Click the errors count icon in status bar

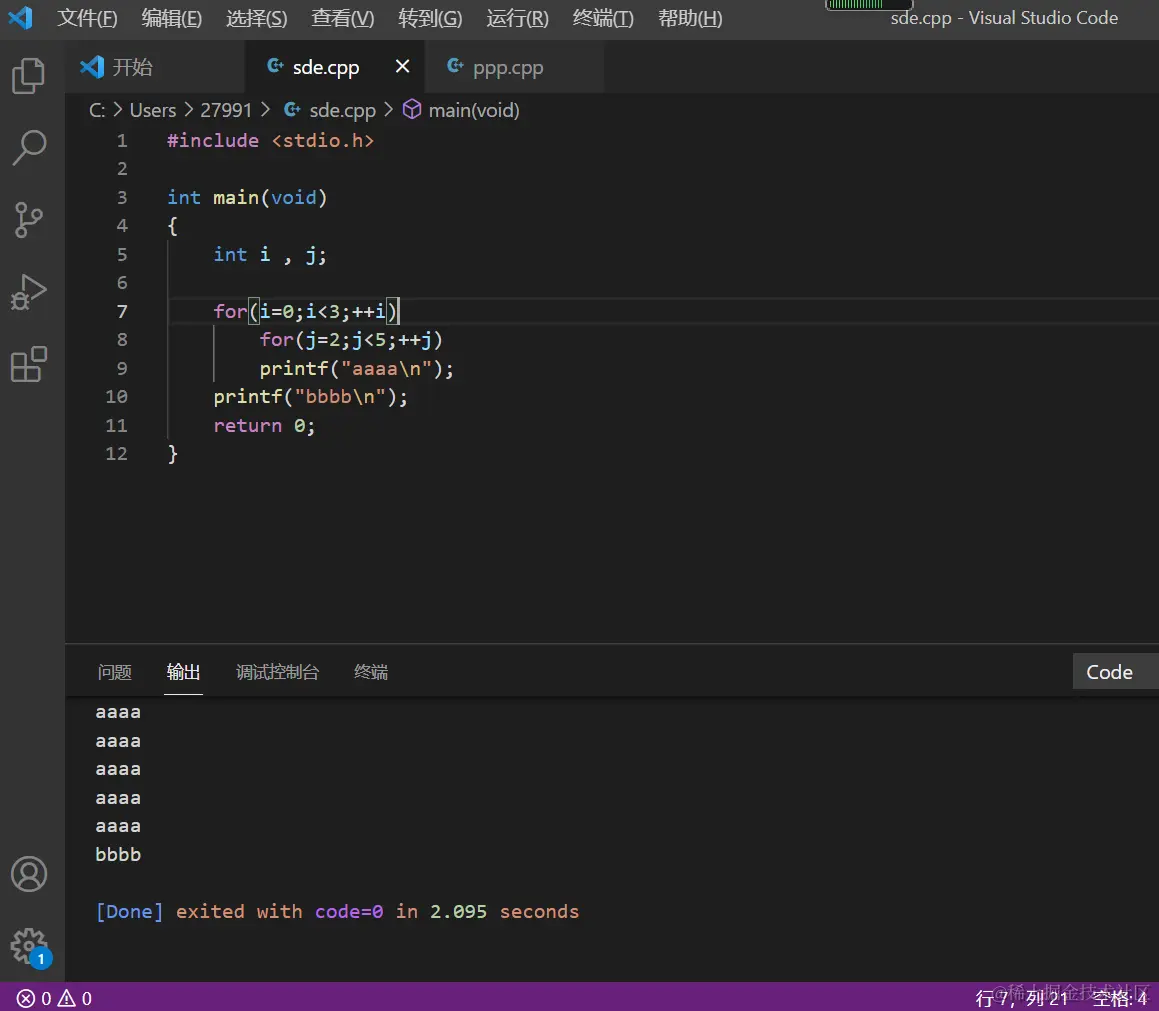point(25,998)
